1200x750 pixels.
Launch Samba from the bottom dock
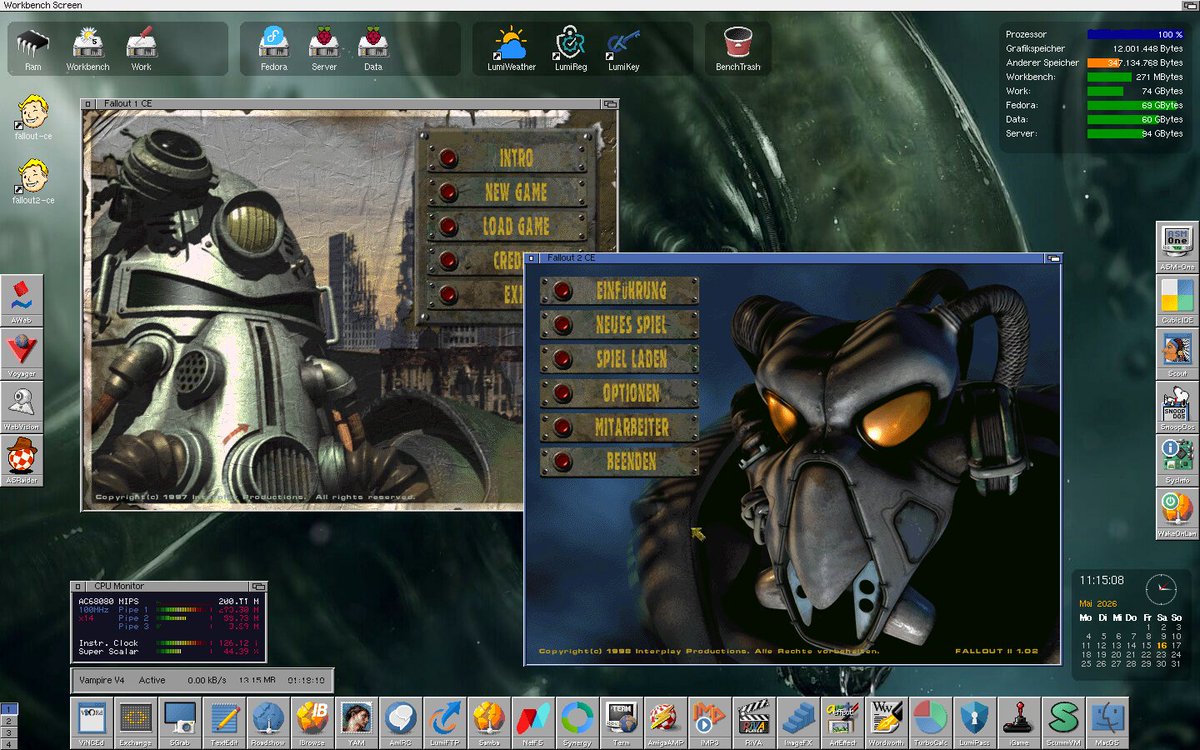[488, 723]
